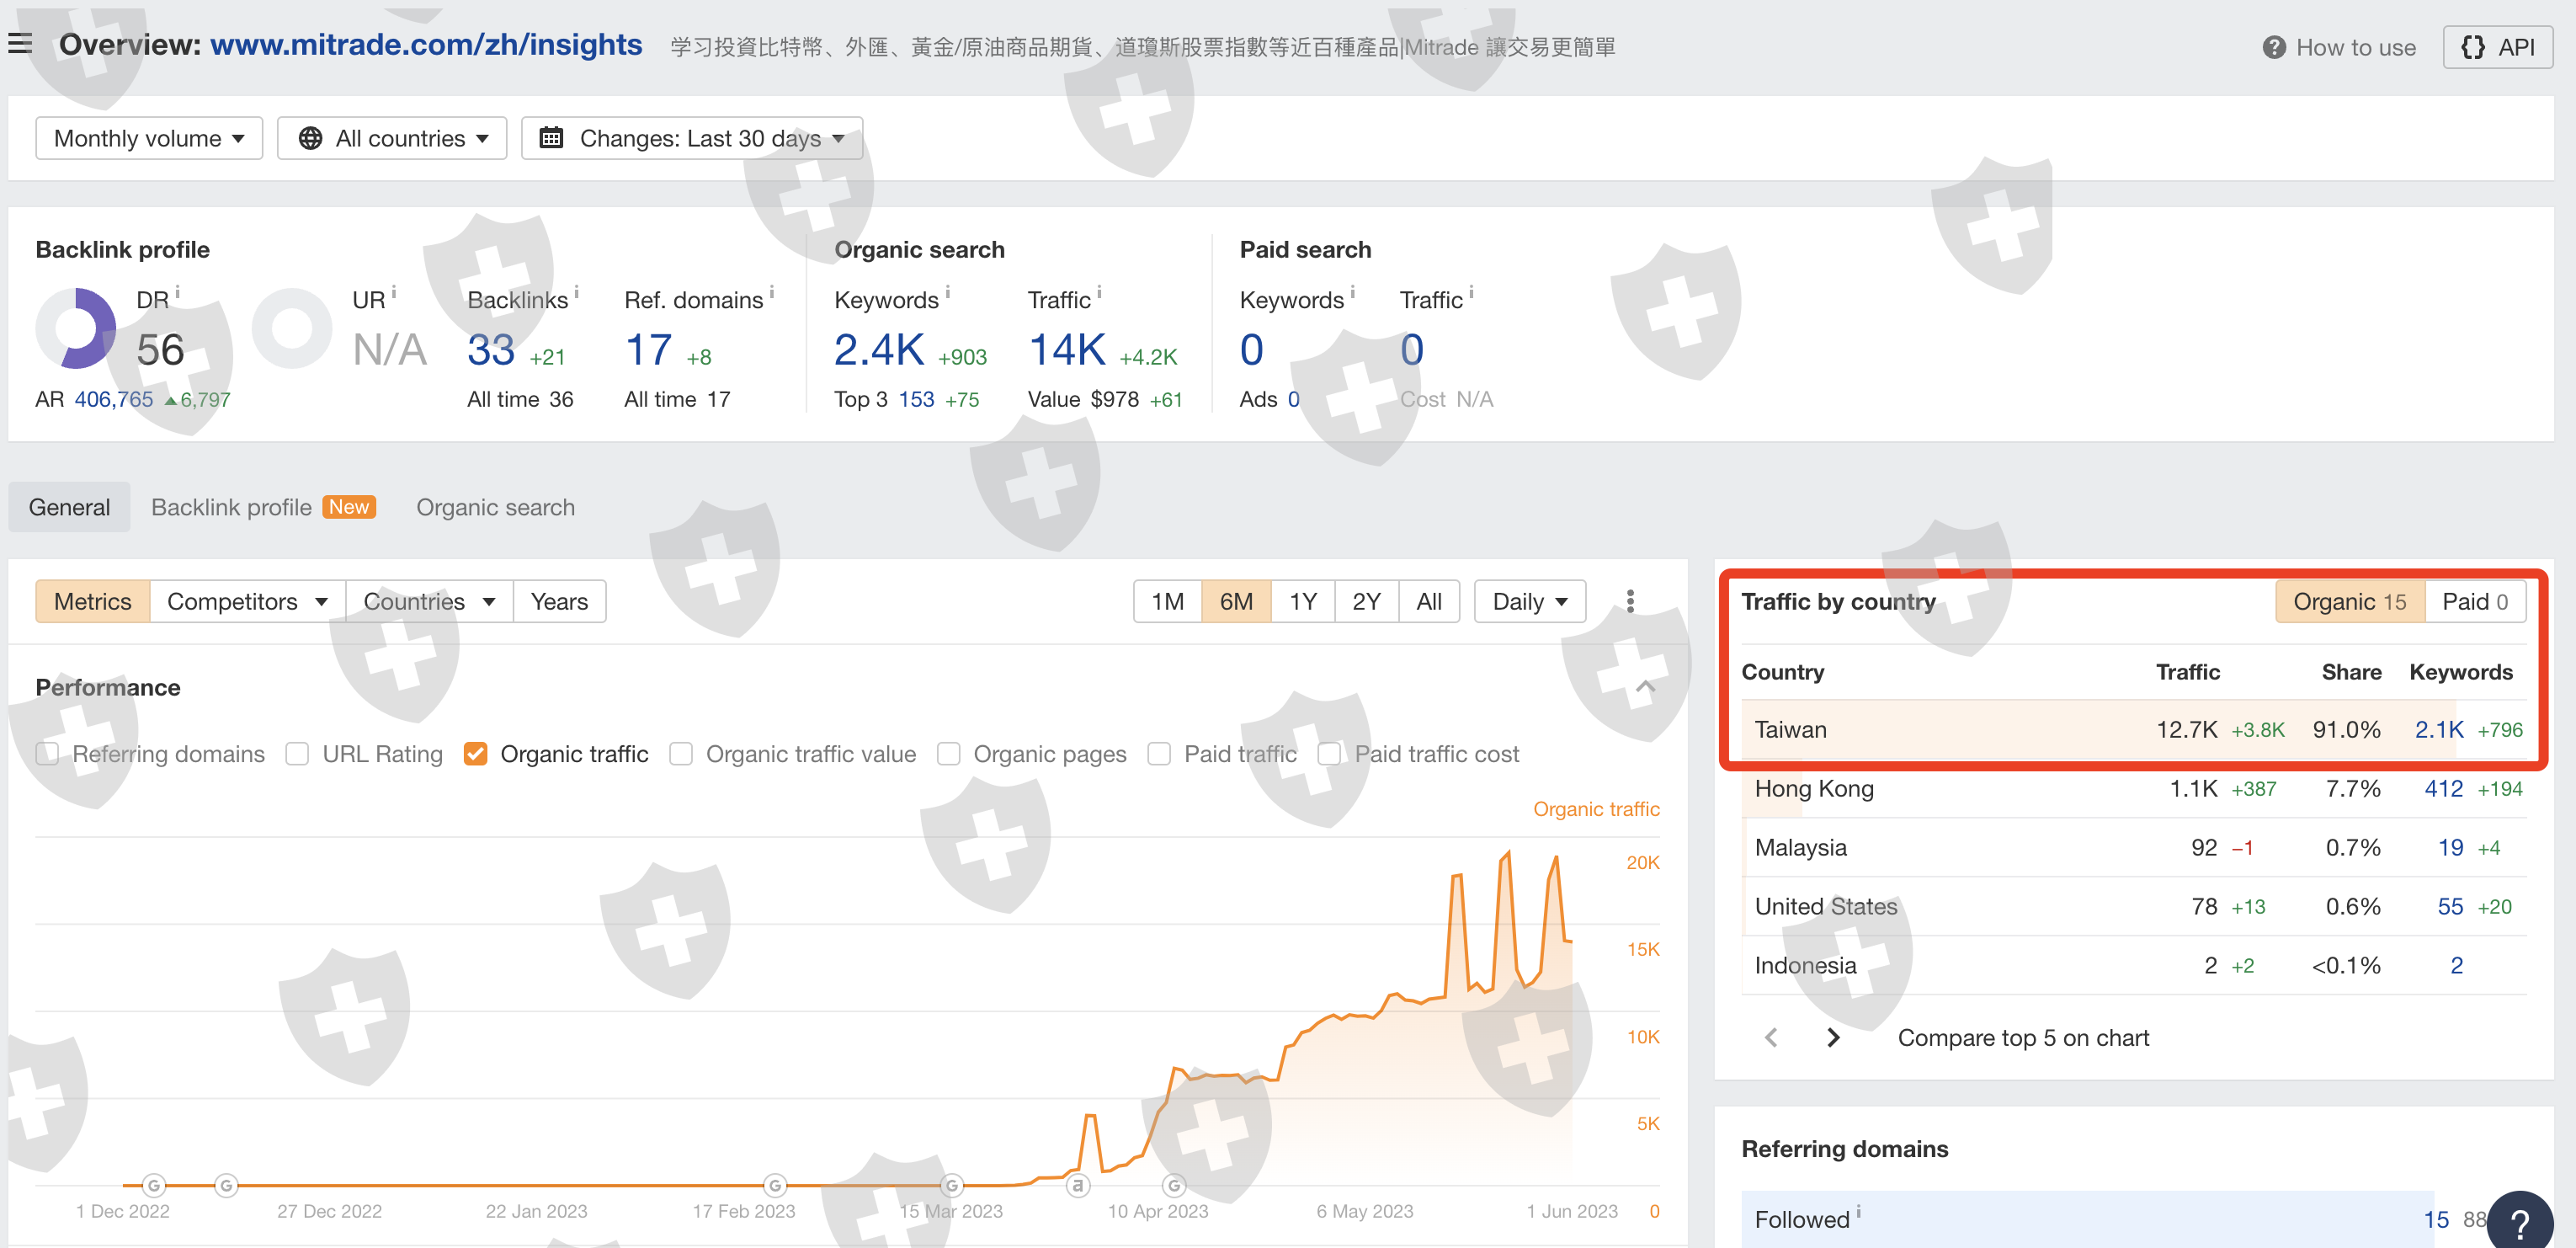Click the Google update marker near 17 Feb 2023

775,1185
